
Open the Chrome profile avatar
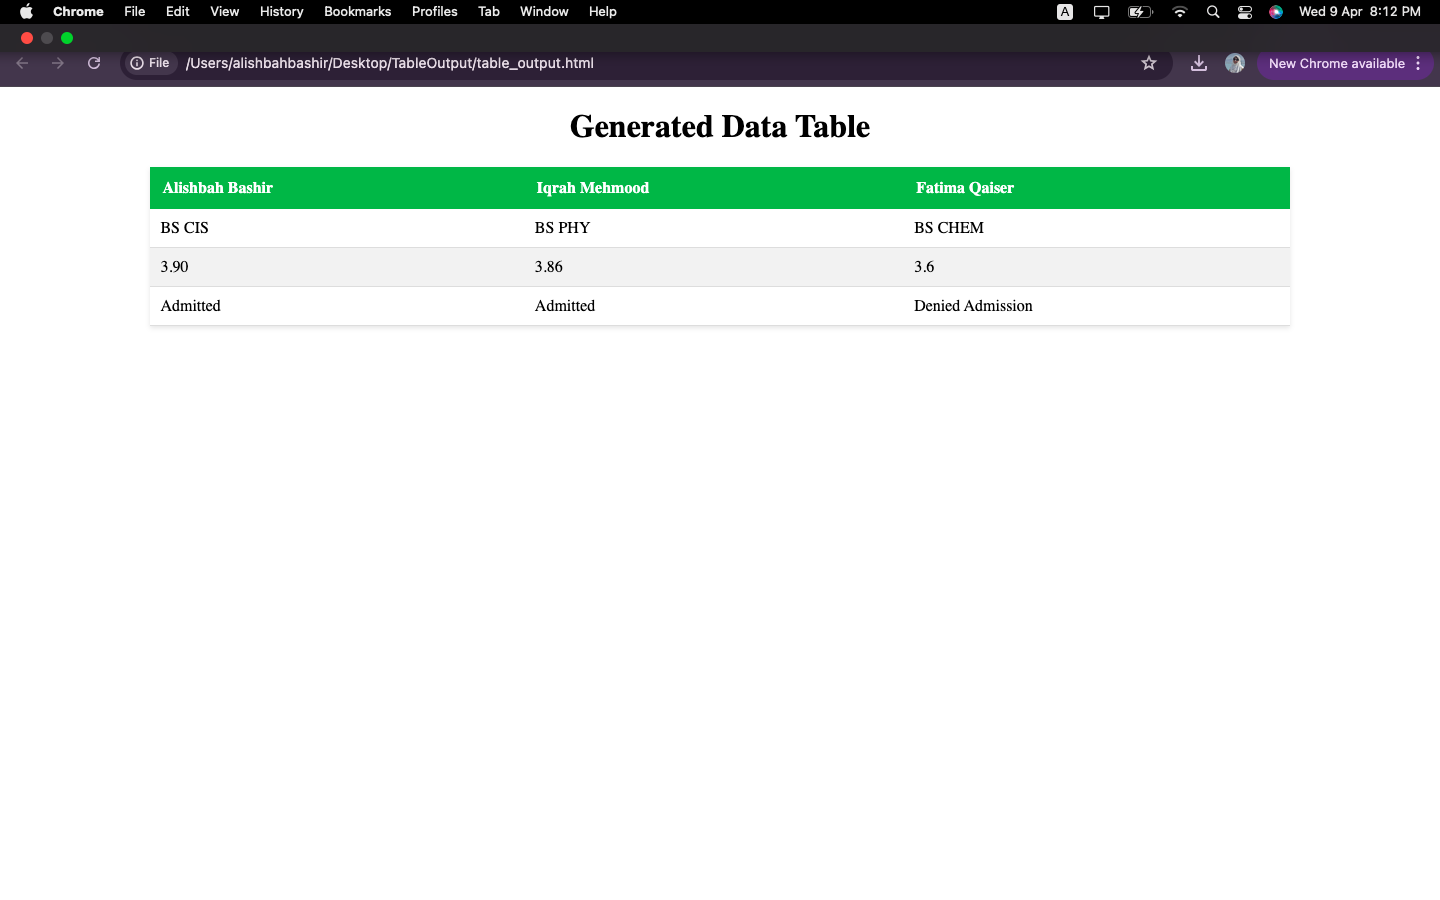point(1235,63)
